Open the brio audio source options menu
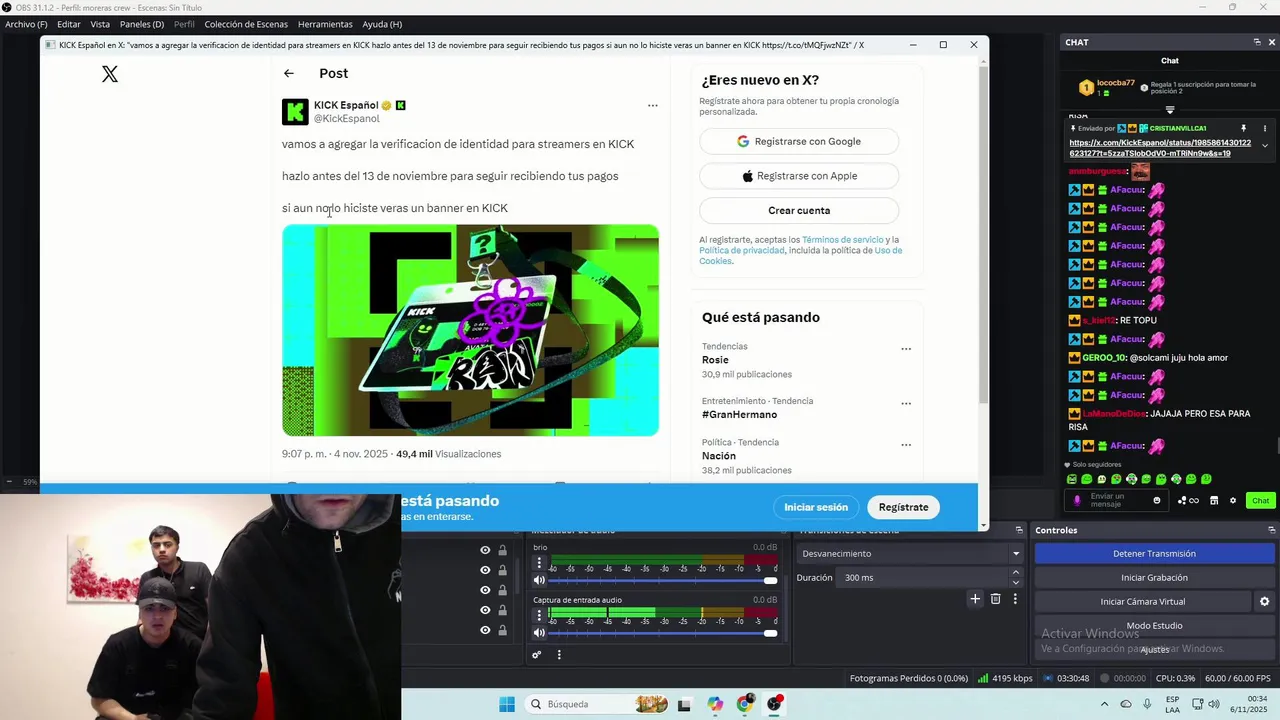 pyautogui.click(x=539, y=563)
